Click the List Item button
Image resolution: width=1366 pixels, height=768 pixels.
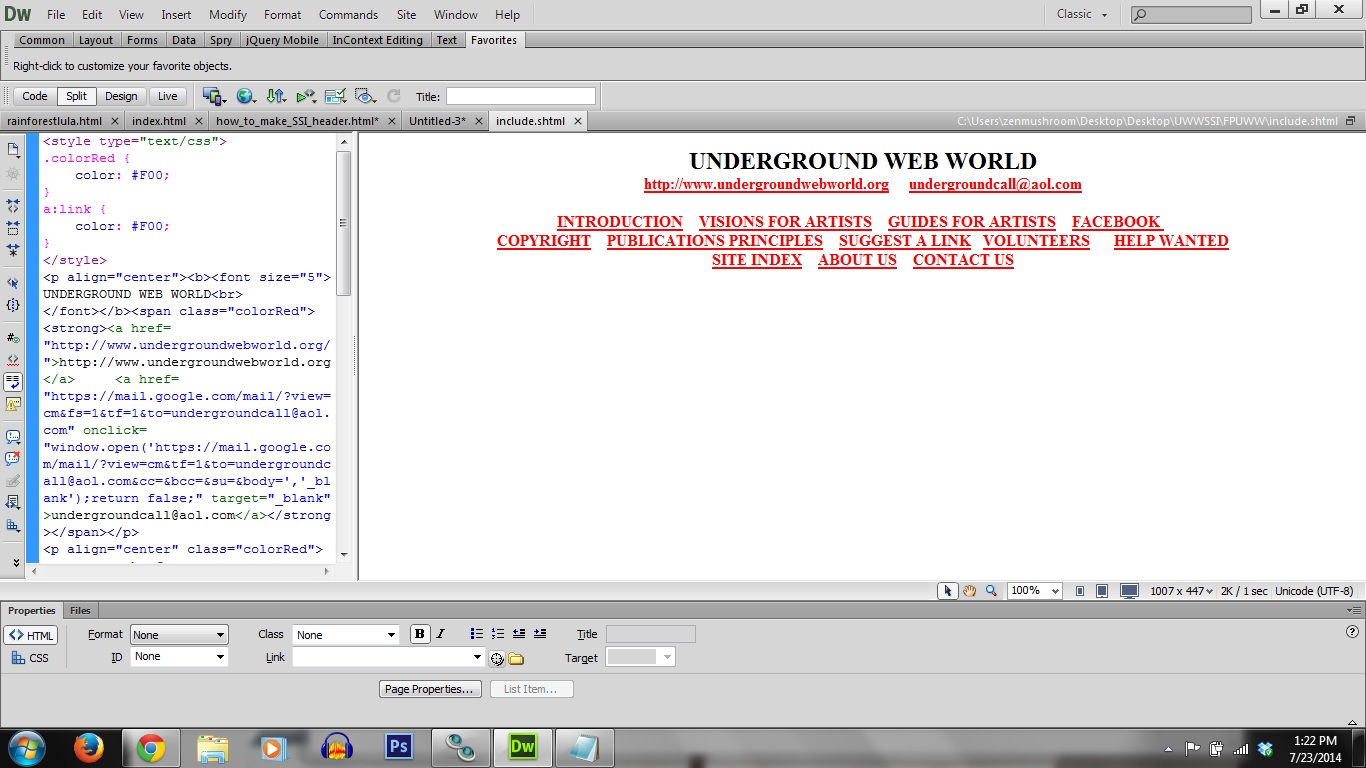pyautogui.click(x=531, y=688)
